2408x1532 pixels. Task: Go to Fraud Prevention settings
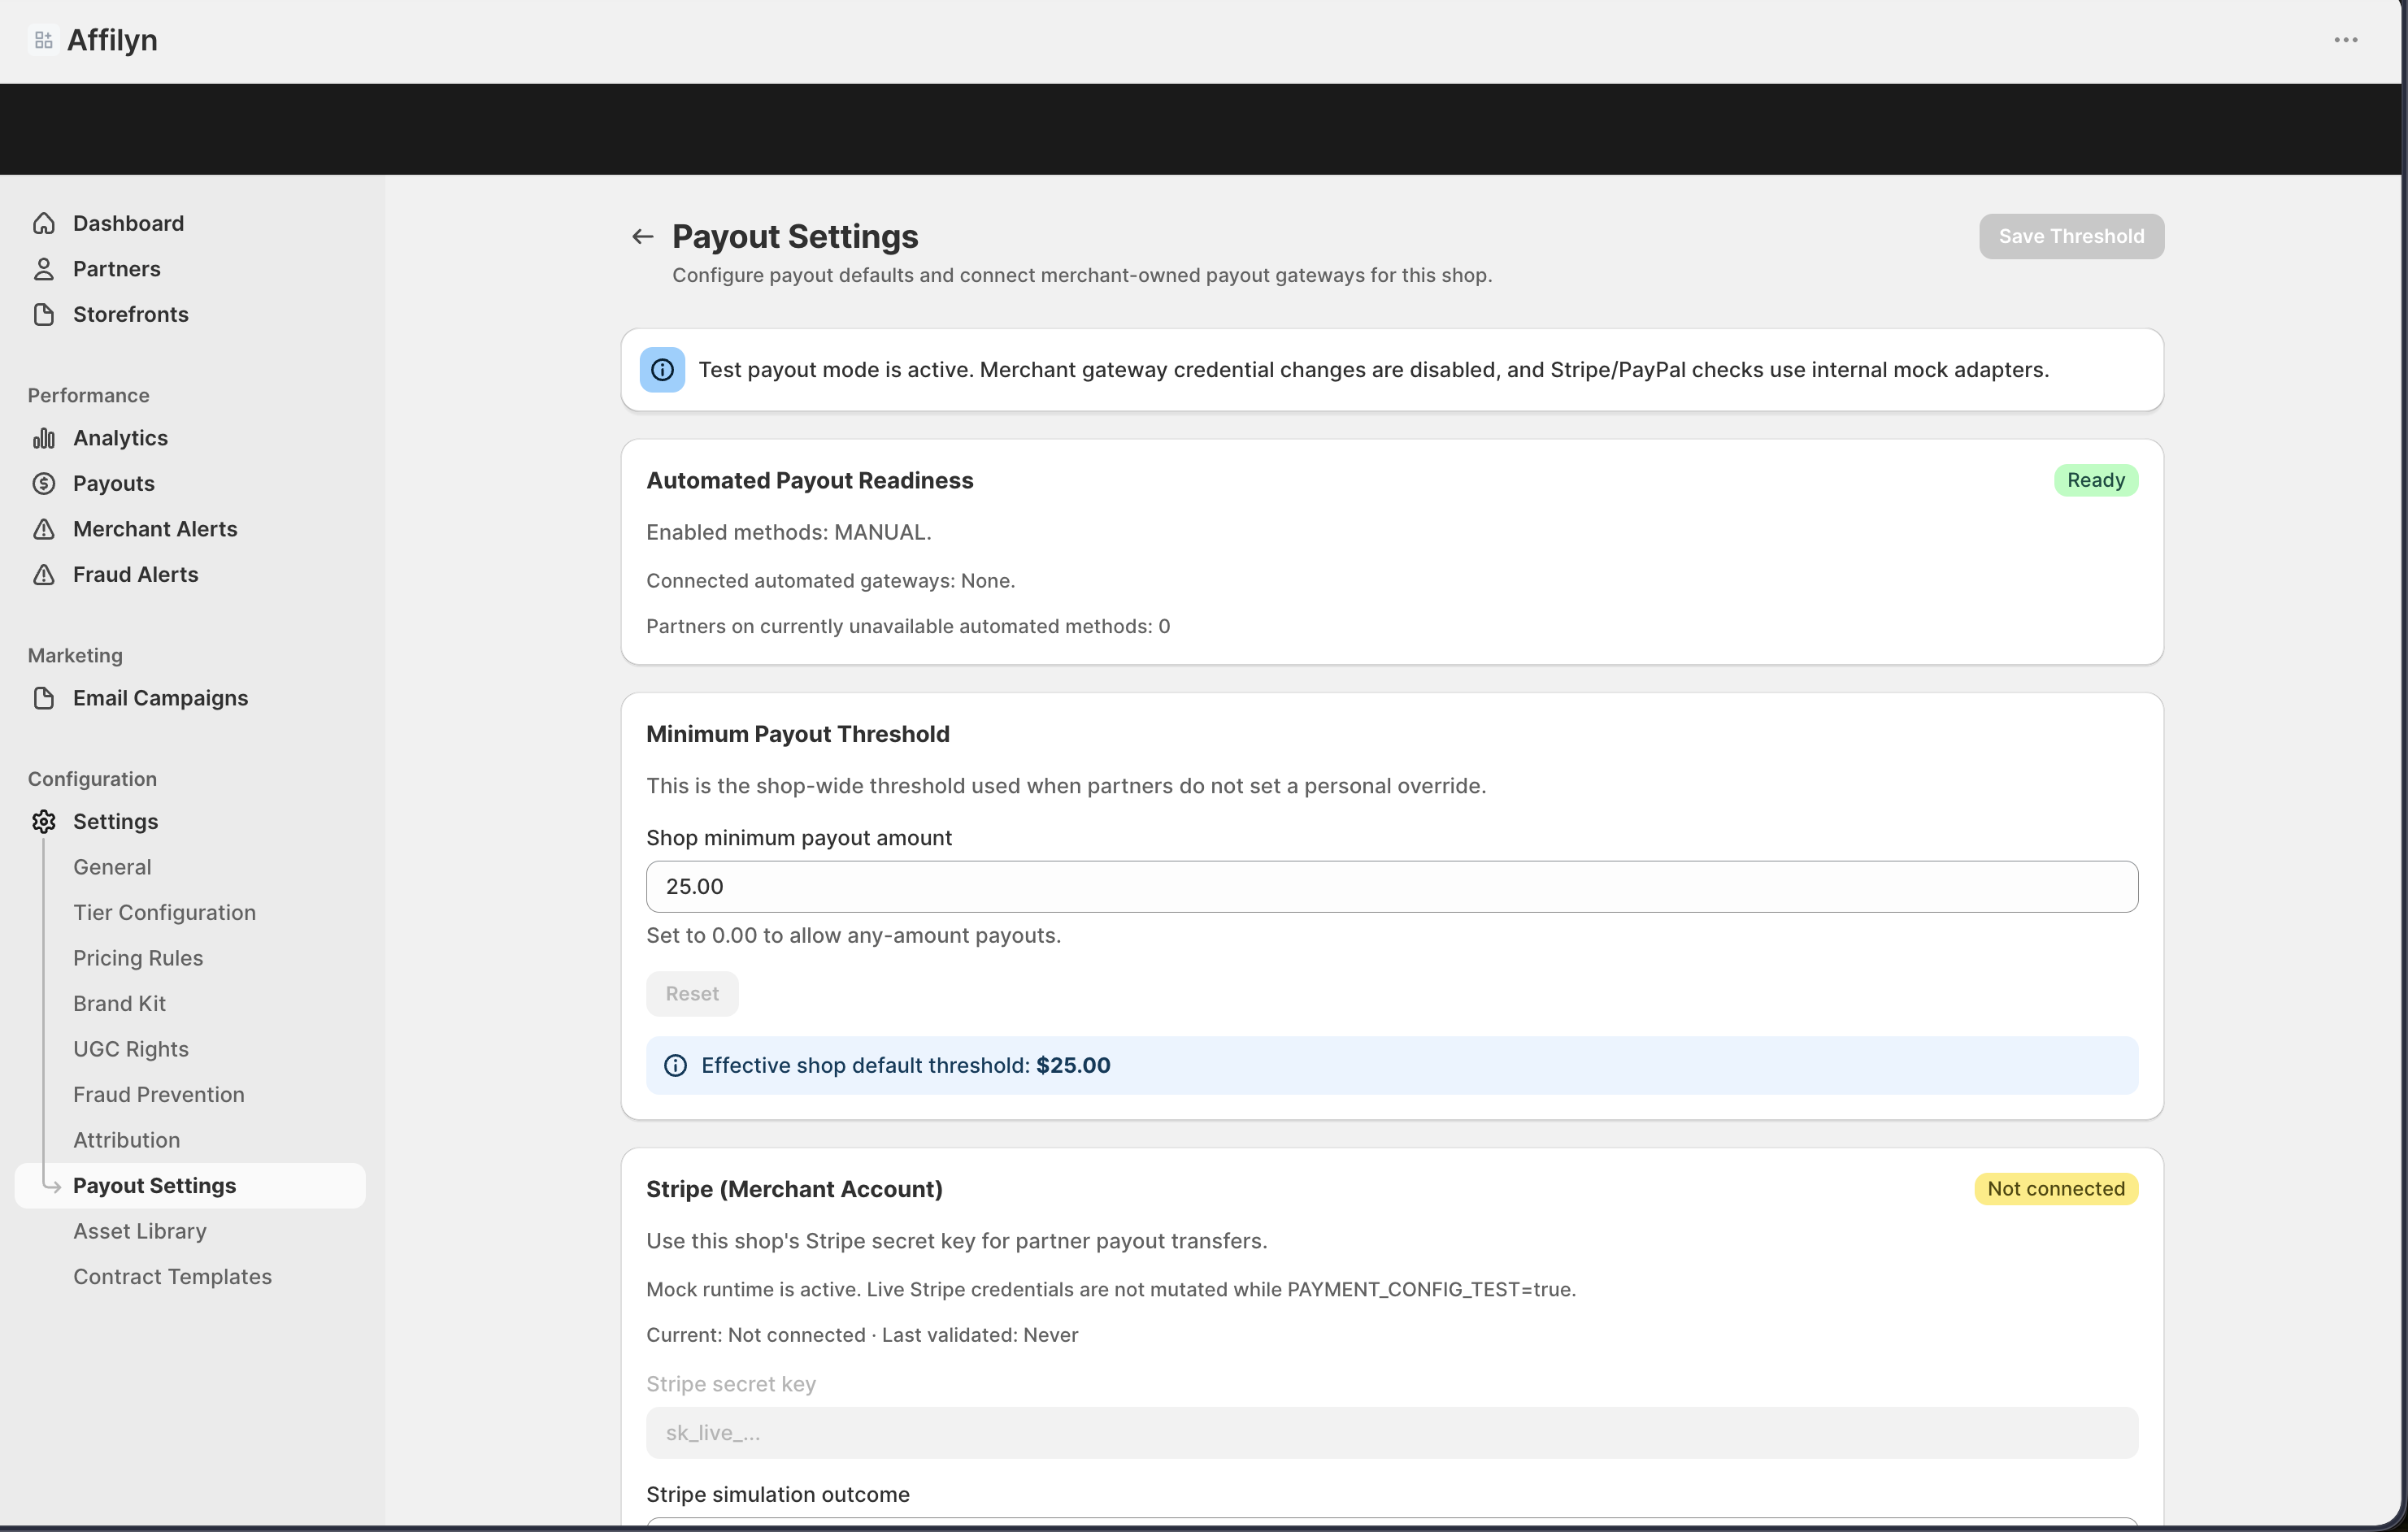point(158,1094)
